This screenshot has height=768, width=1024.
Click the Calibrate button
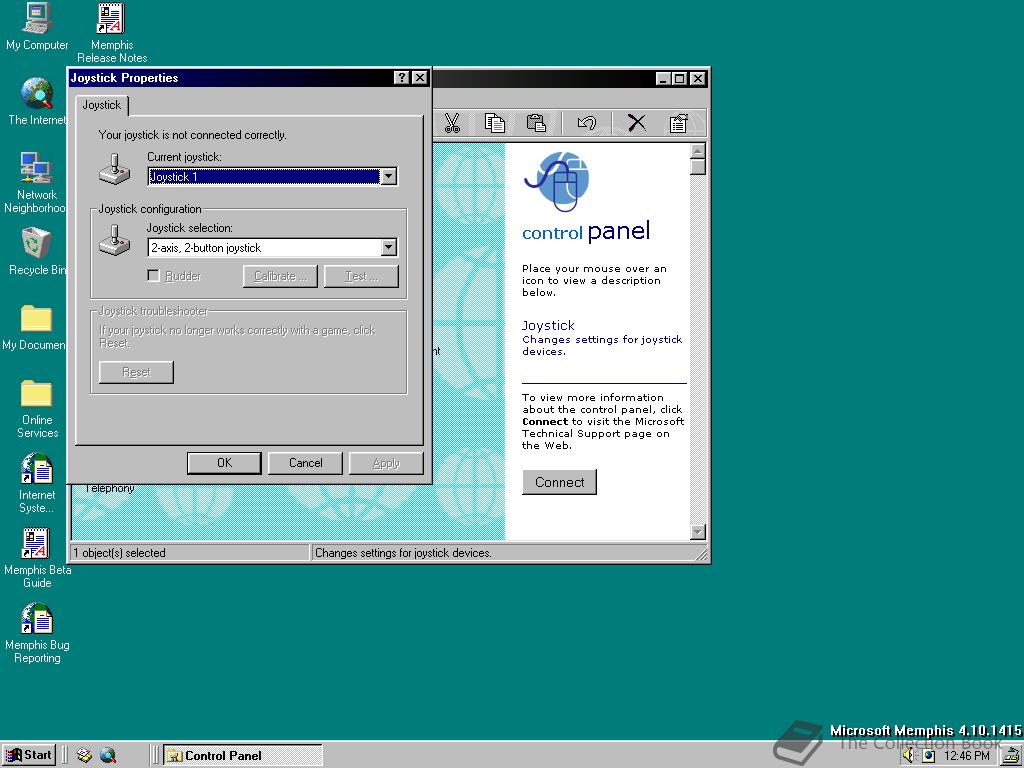(280, 276)
